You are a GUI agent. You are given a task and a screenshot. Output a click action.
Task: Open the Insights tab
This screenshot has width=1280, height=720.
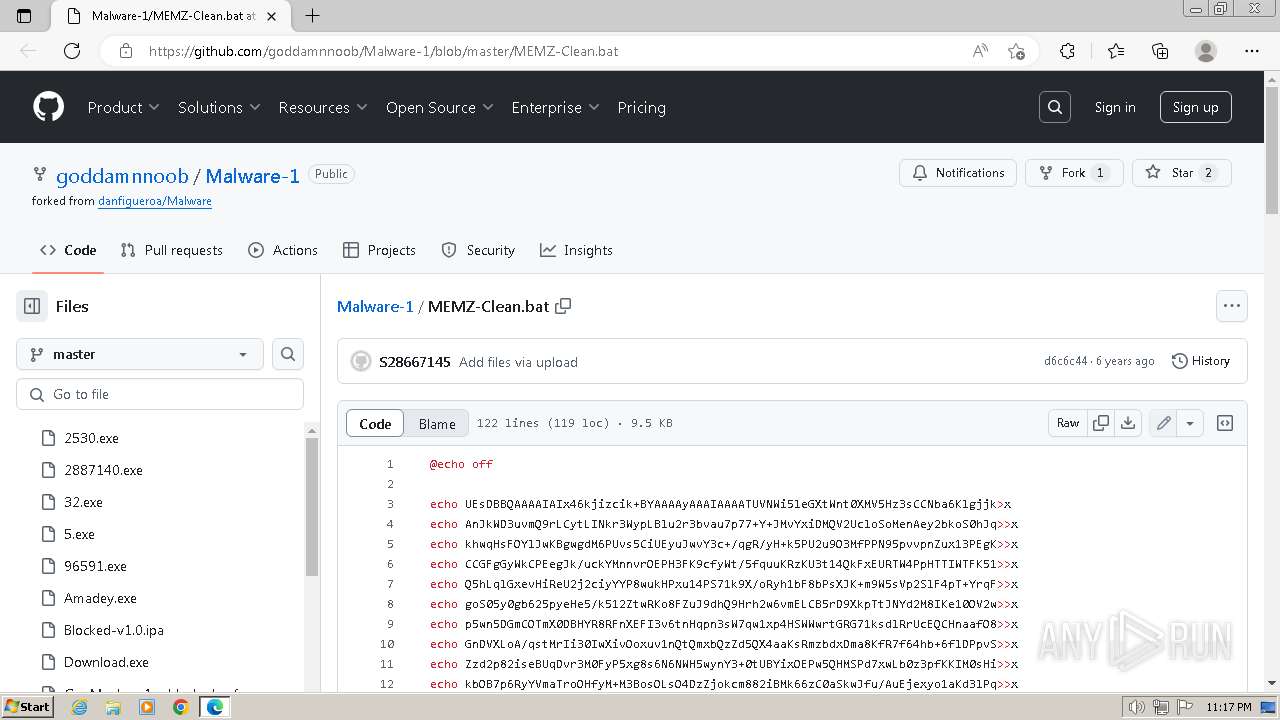click(x=576, y=250)
